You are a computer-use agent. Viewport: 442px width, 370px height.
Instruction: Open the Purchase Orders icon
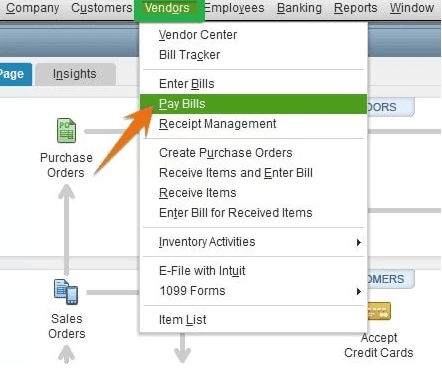point(66,131)
